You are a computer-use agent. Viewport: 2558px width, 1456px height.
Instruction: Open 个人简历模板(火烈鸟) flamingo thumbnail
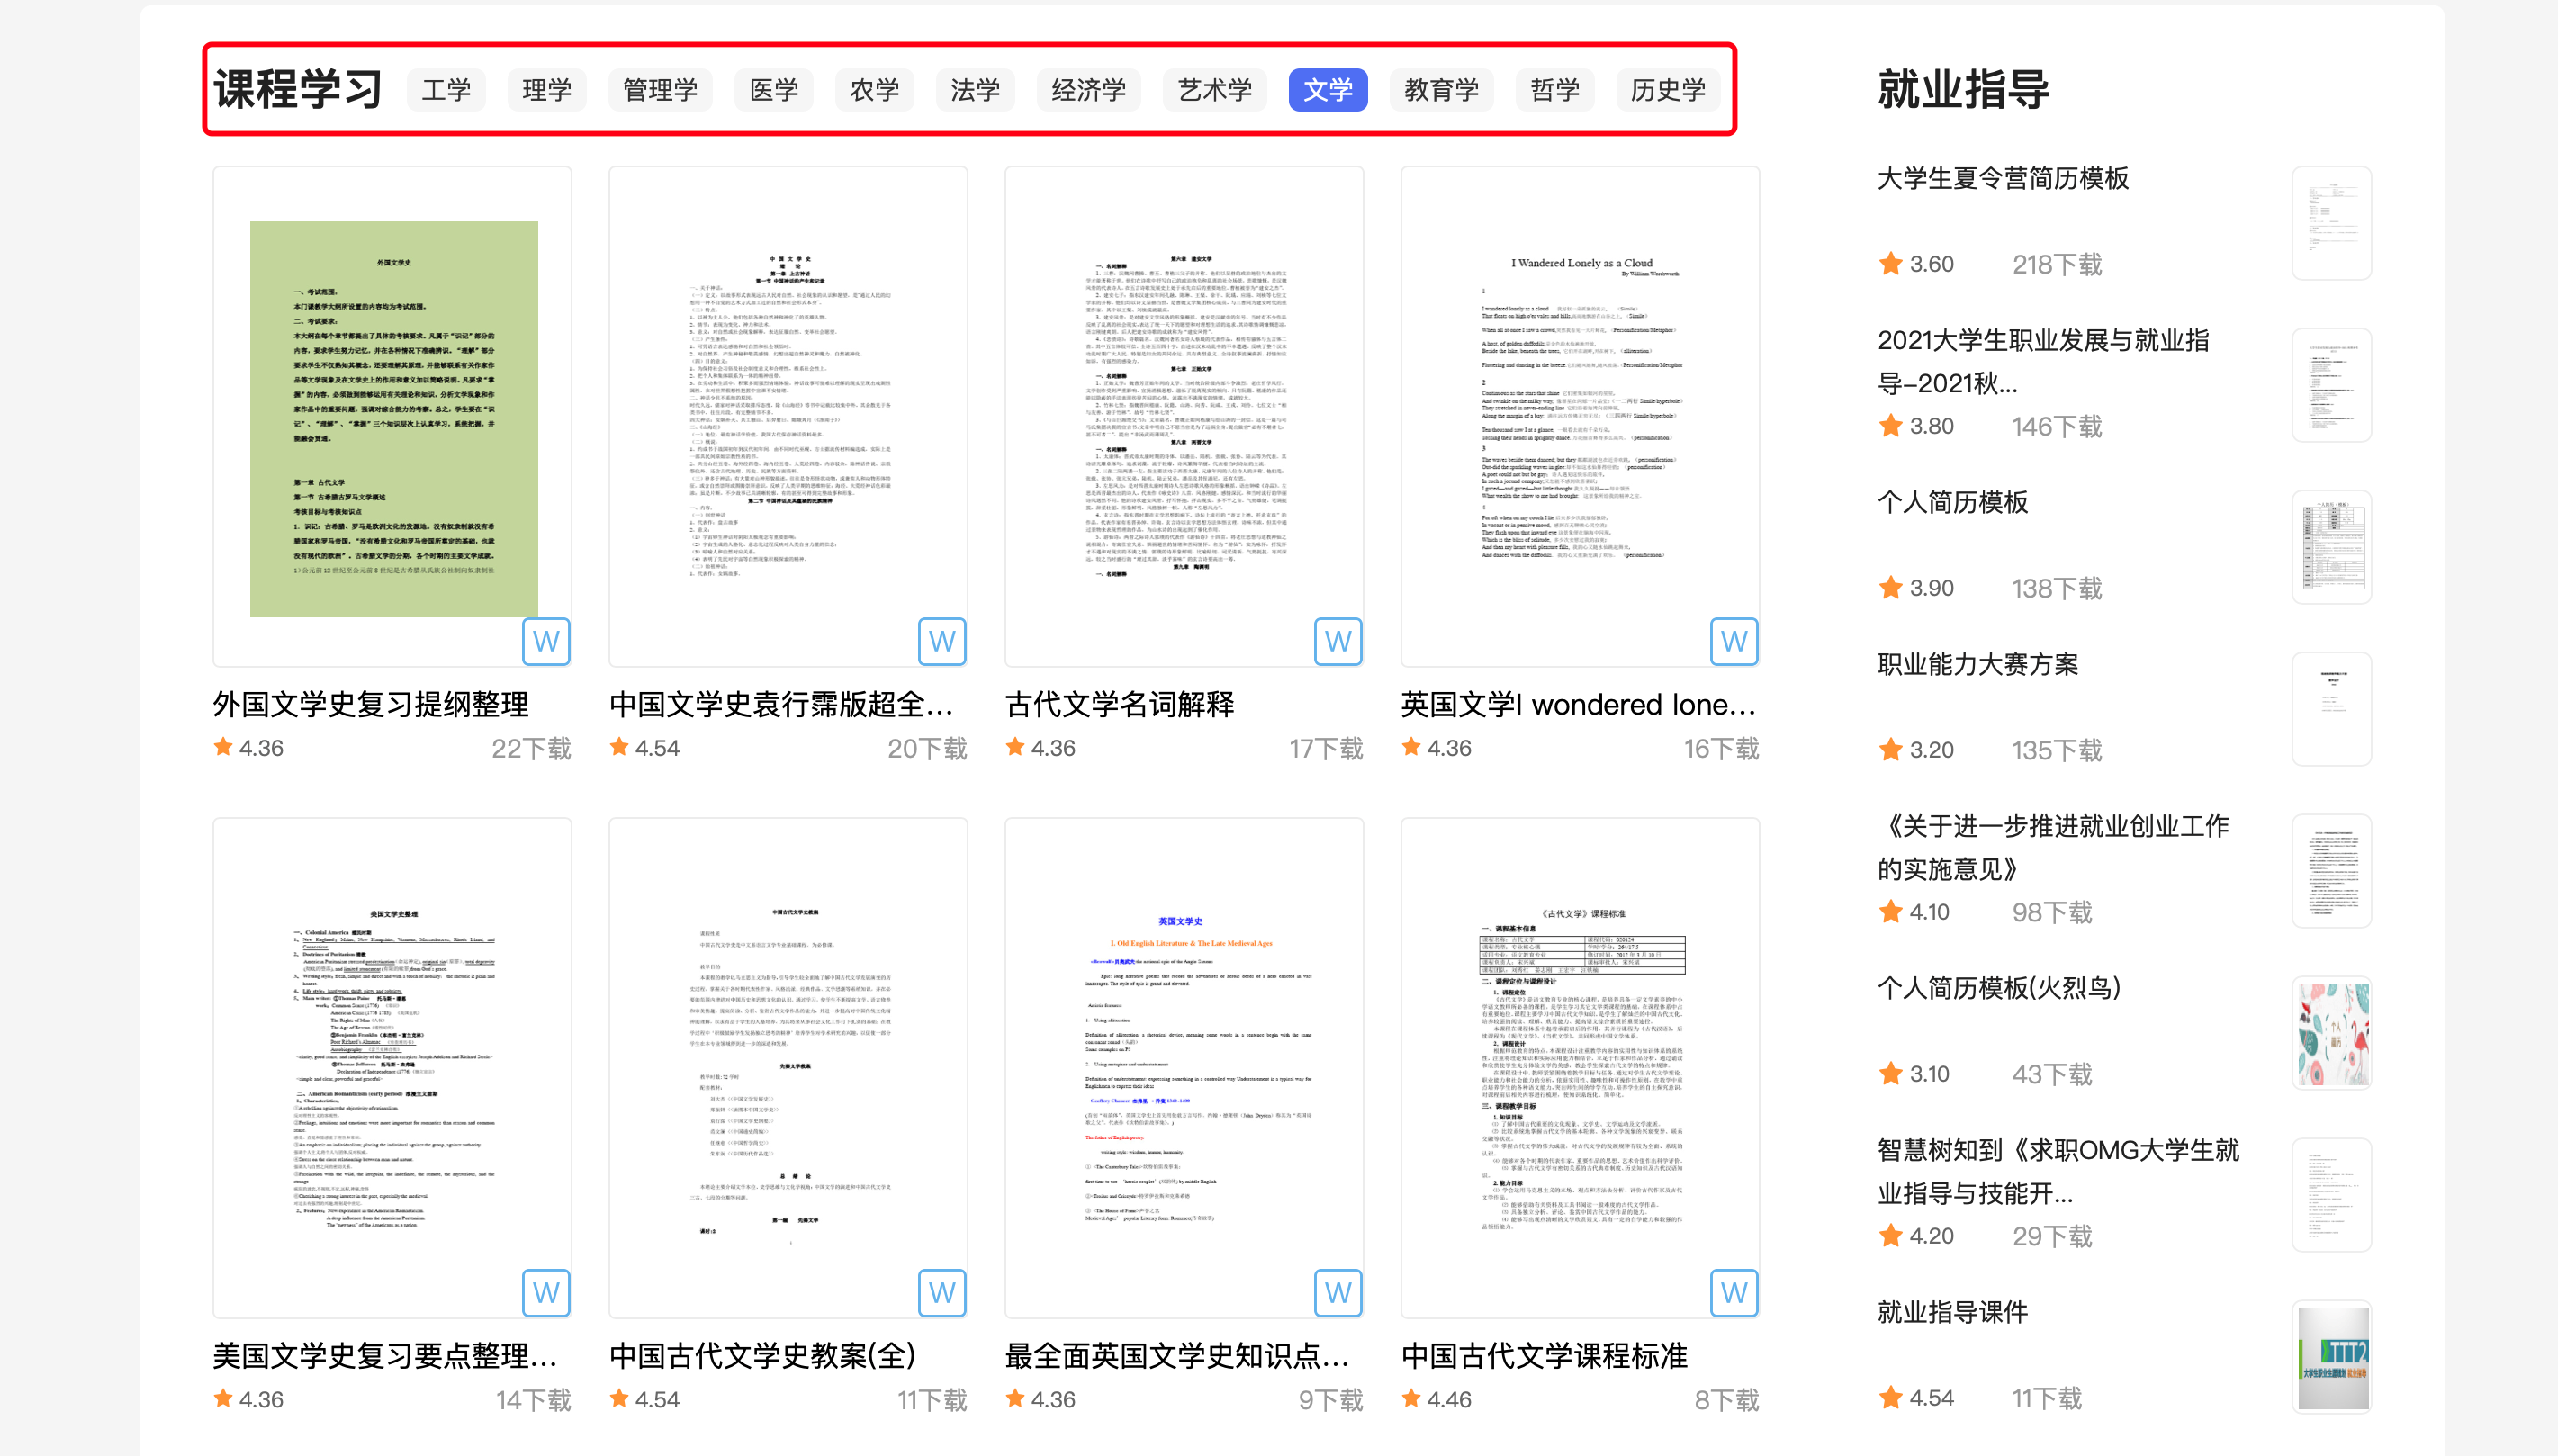2331,1034
